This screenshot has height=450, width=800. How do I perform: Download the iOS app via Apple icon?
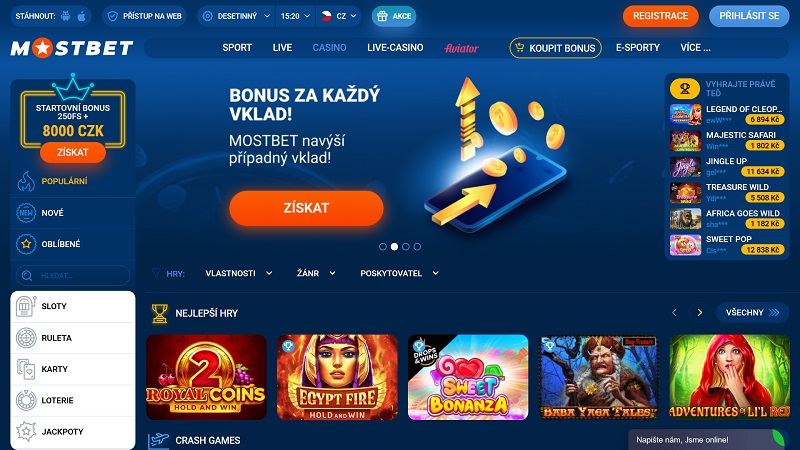[x=82, y=16]
